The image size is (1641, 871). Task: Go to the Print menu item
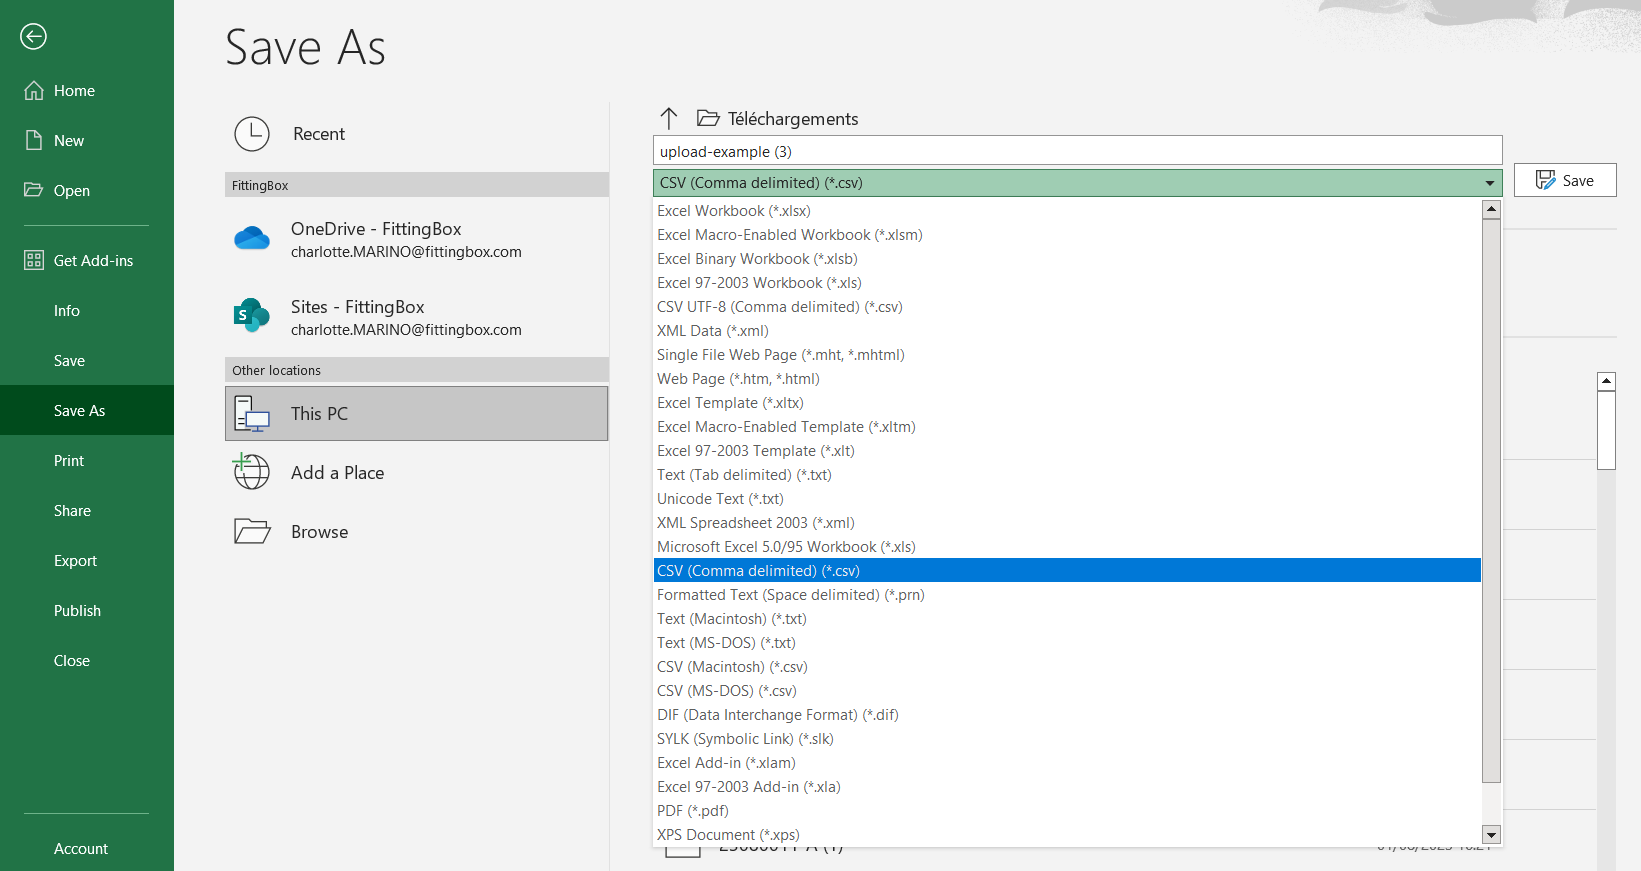click(69, 461)
